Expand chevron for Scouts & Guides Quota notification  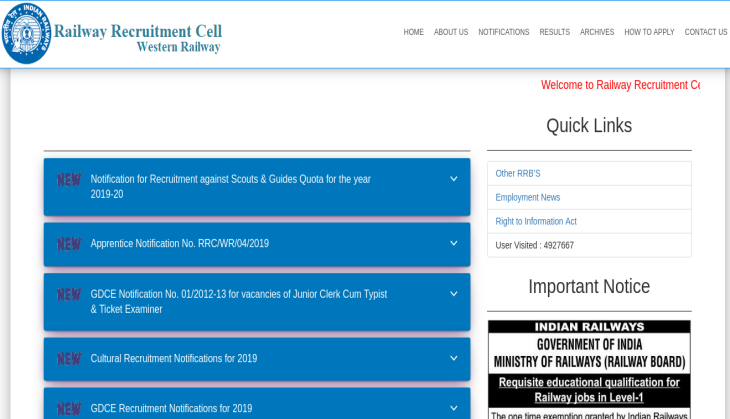click(453, 179)
